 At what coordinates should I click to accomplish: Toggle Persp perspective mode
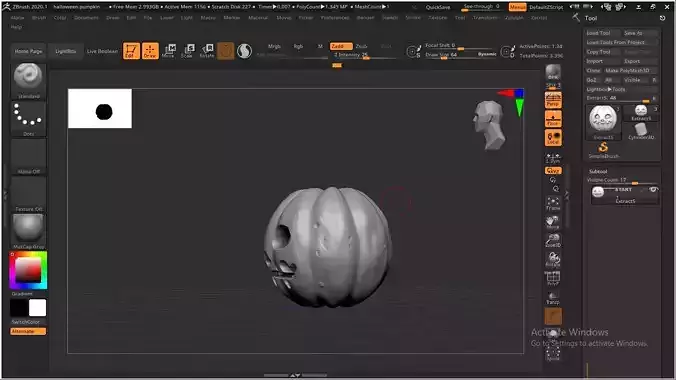[x=553, y=100]
